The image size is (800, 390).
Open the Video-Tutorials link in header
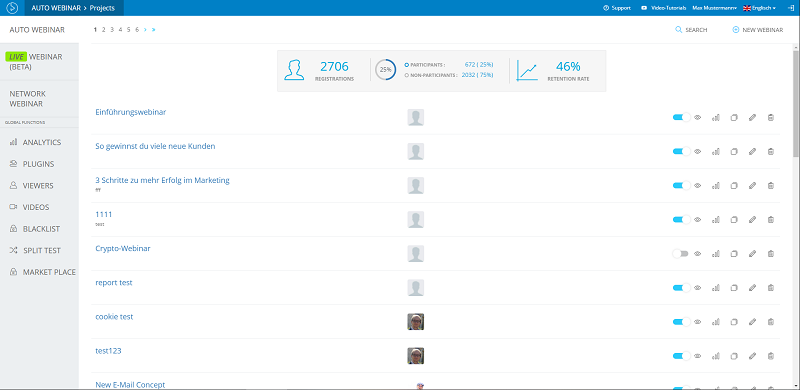coord(663,8)
